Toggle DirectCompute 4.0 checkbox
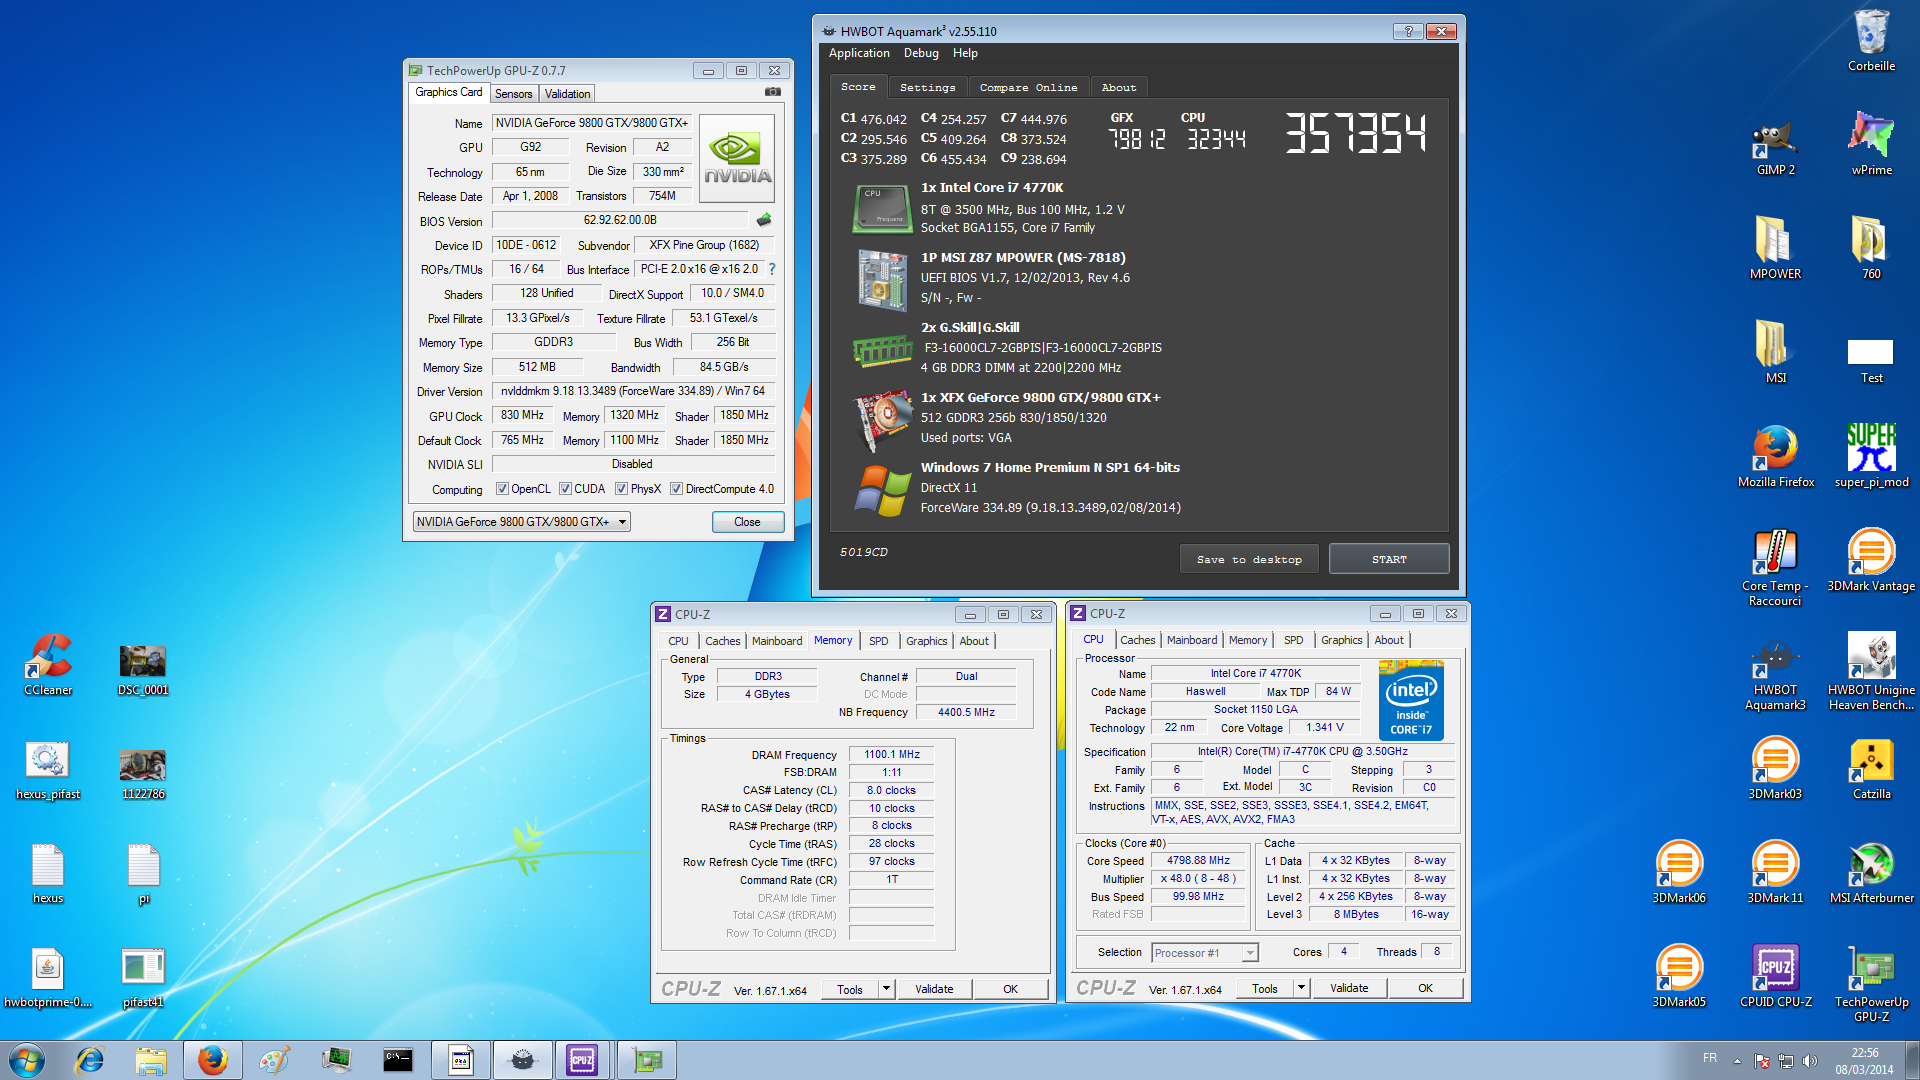This screenshot has height=1080, width=1920. (x=676, y=489)
